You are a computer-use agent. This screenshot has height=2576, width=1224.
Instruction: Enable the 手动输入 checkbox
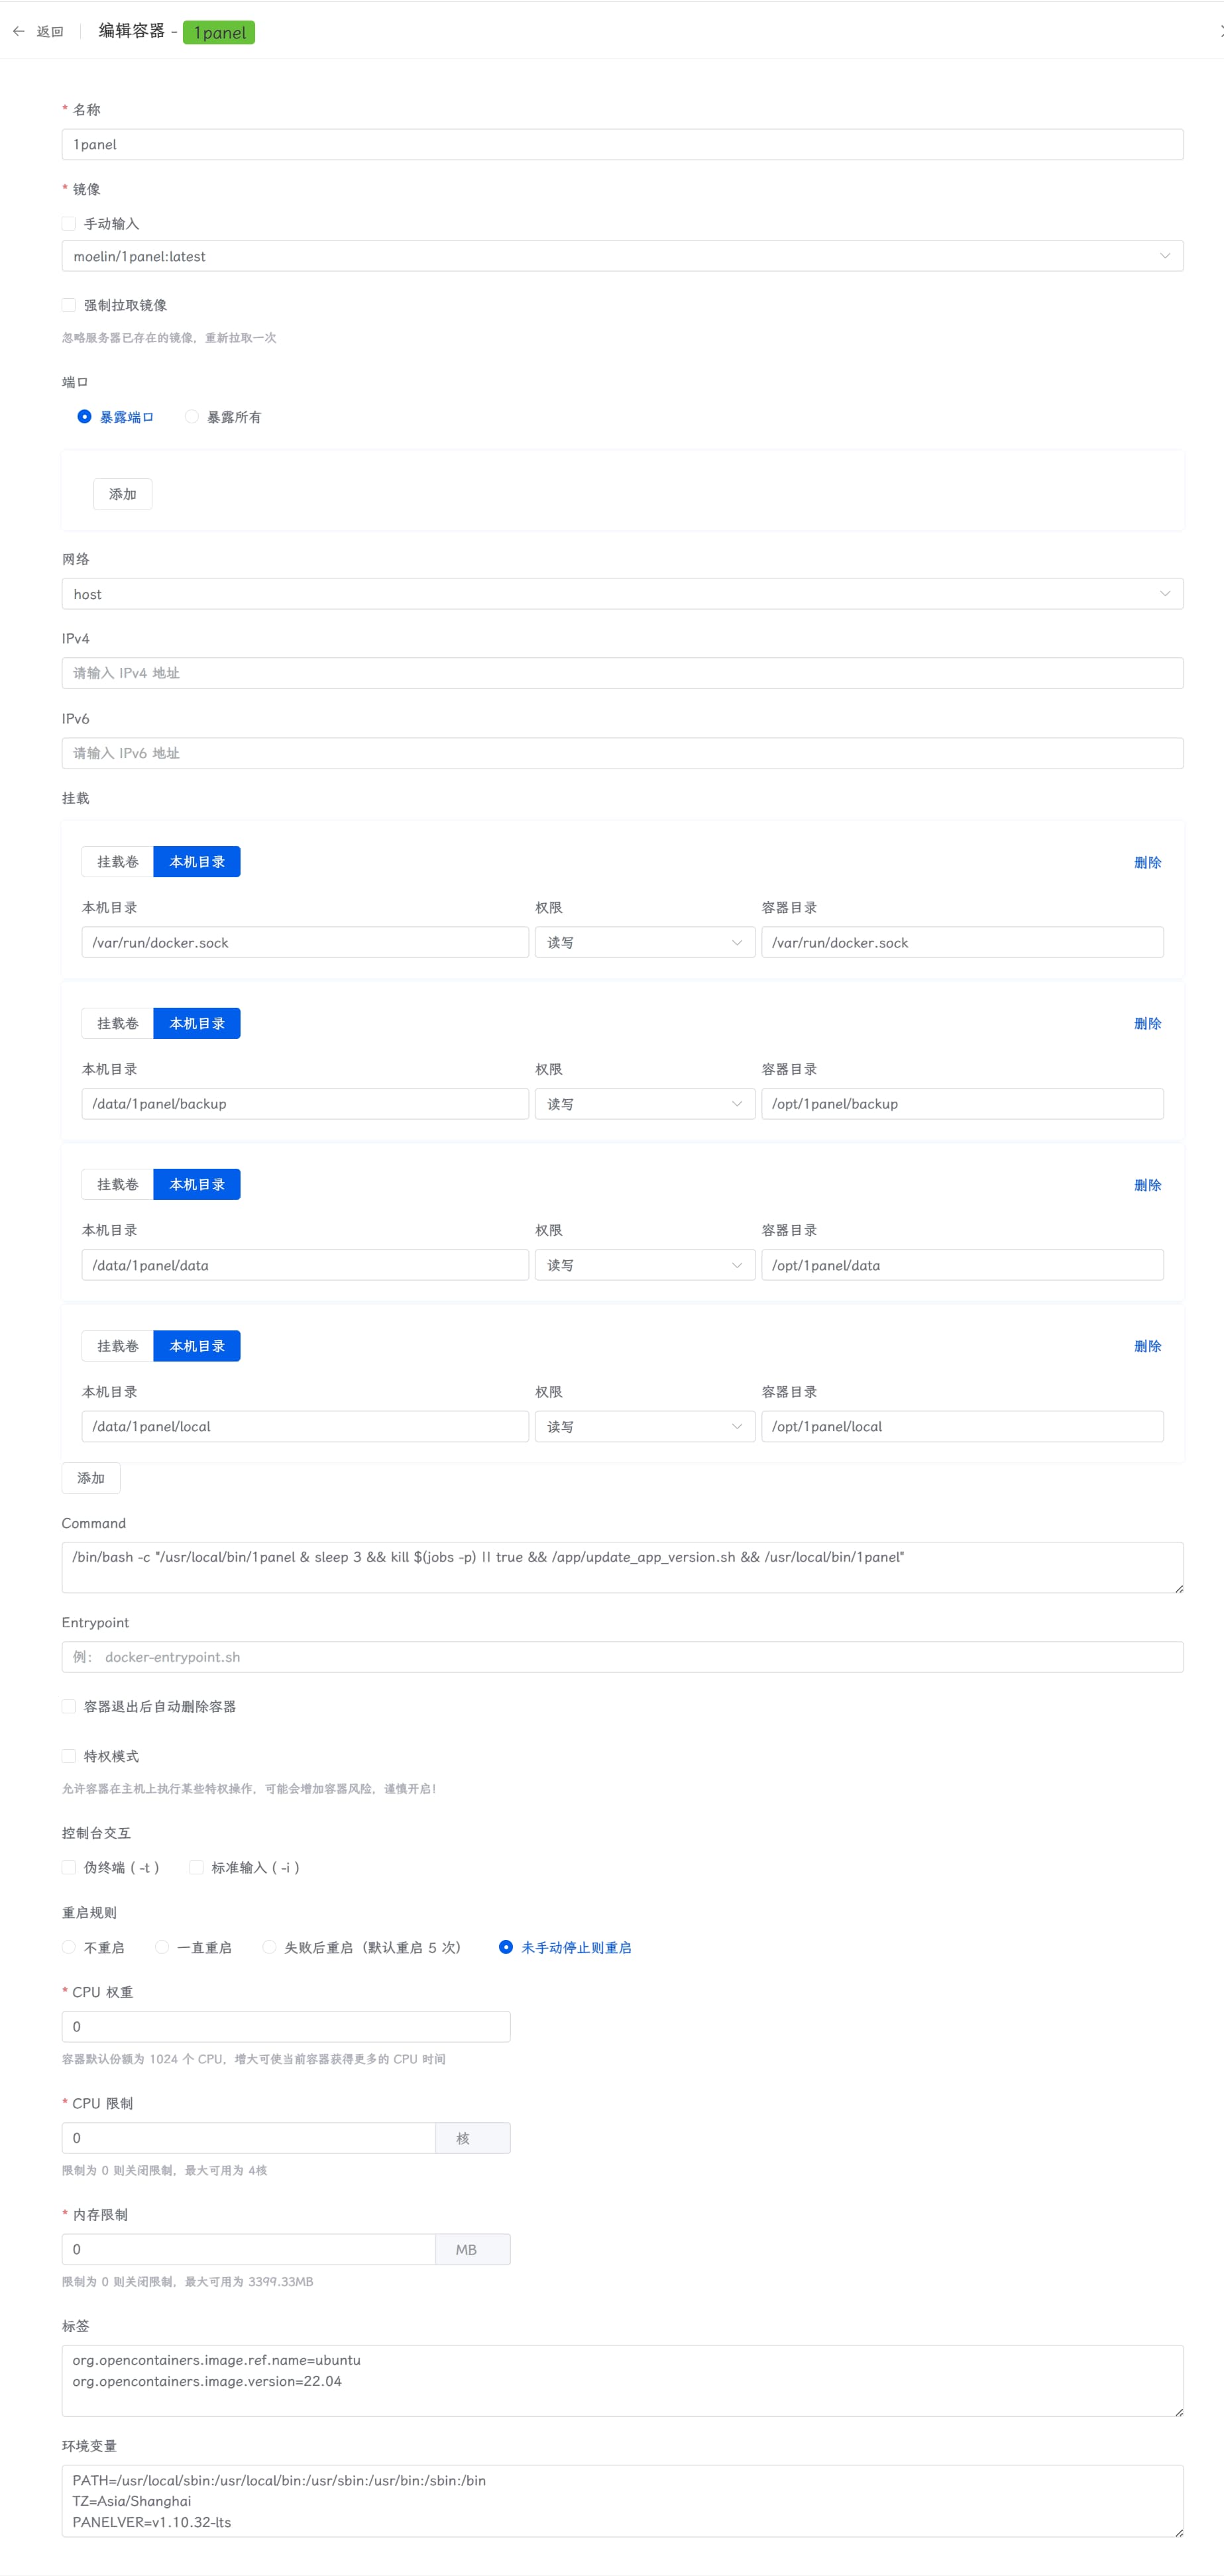click(x=69, y=224)
